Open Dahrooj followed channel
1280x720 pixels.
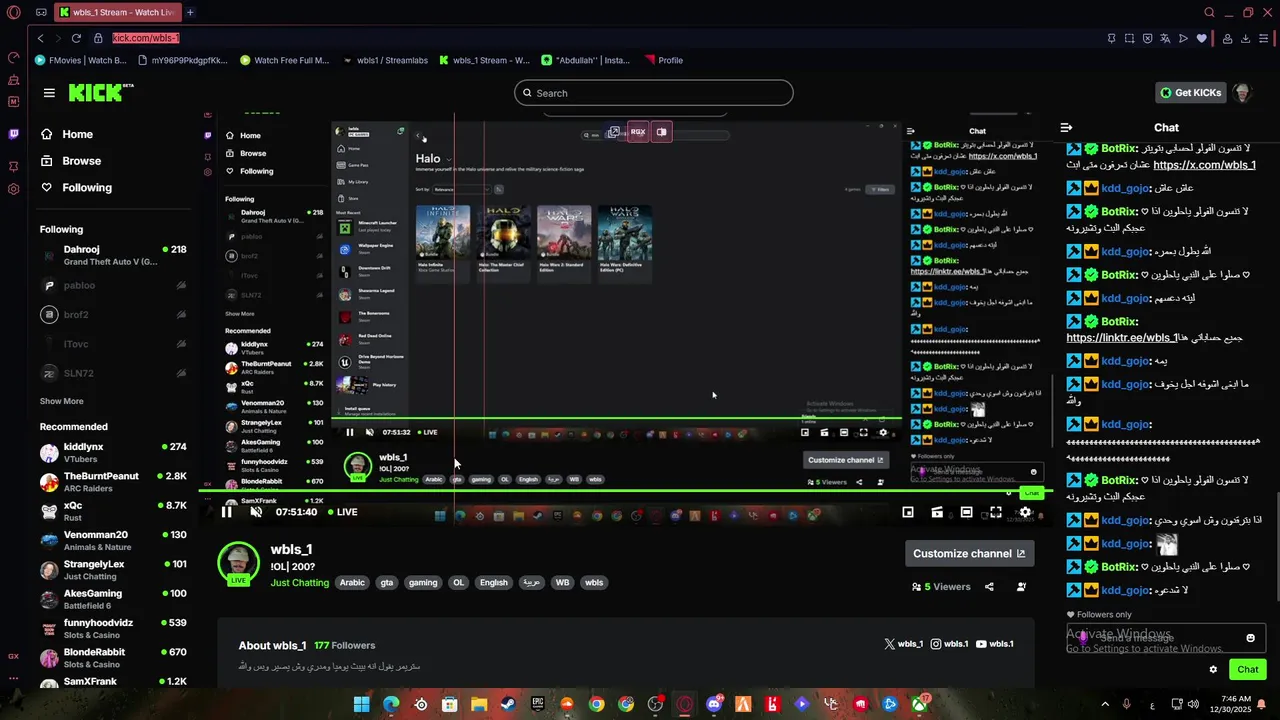(x=113, y=256)
